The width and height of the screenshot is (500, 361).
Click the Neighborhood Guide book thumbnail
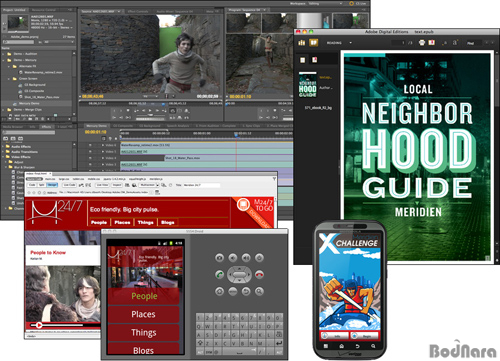[307, 85]
